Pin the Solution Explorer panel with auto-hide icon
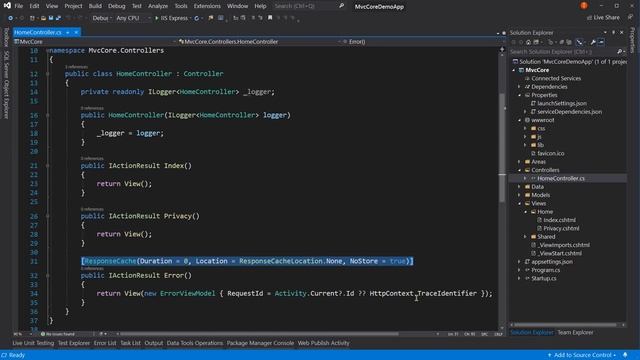 click(x=613, y=32)
